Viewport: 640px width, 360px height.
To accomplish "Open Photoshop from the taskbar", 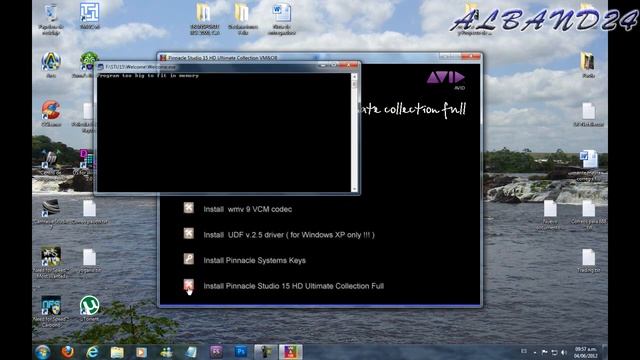I will [x=241, y=351].
